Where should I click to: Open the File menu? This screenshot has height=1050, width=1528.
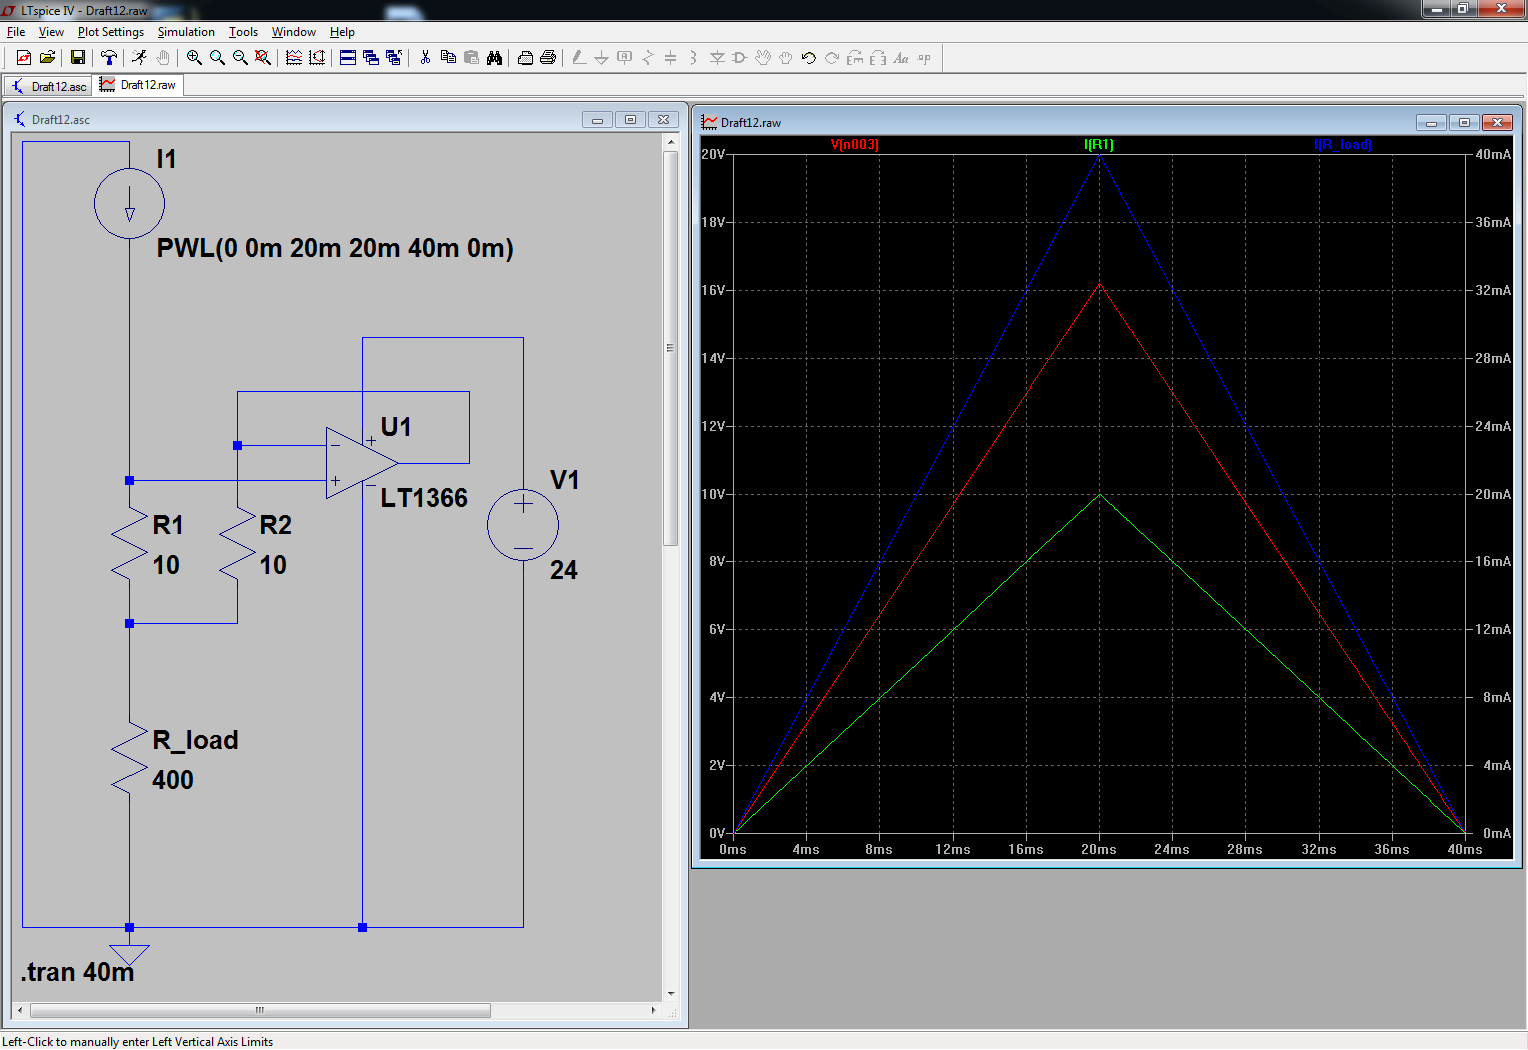(16, 32)
